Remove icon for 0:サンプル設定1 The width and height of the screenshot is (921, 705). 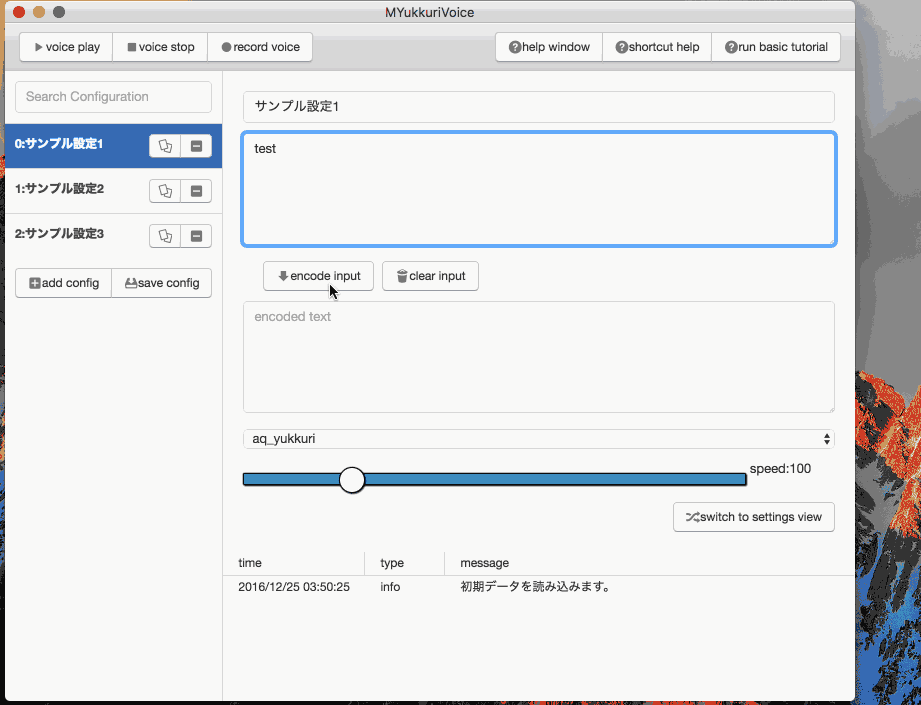[x=196, y=146]
